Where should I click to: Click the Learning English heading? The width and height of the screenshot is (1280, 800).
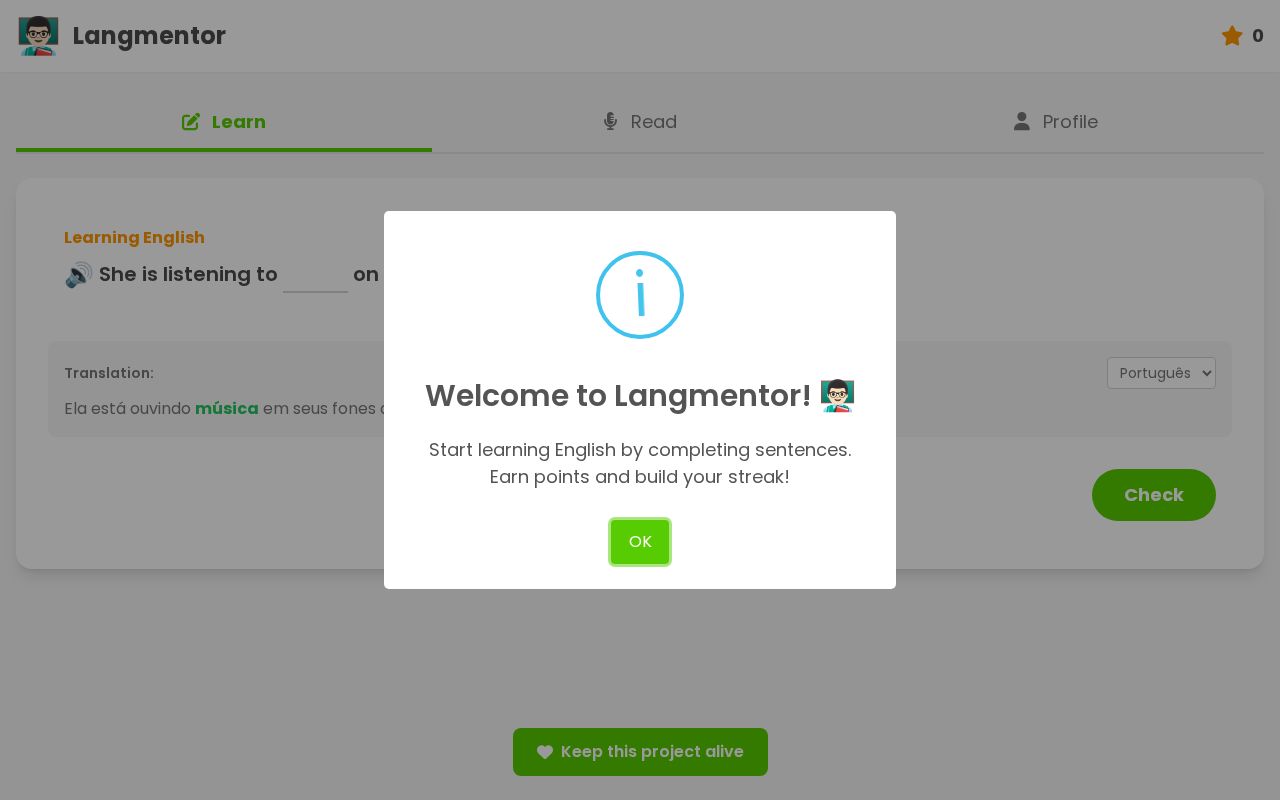134,237
